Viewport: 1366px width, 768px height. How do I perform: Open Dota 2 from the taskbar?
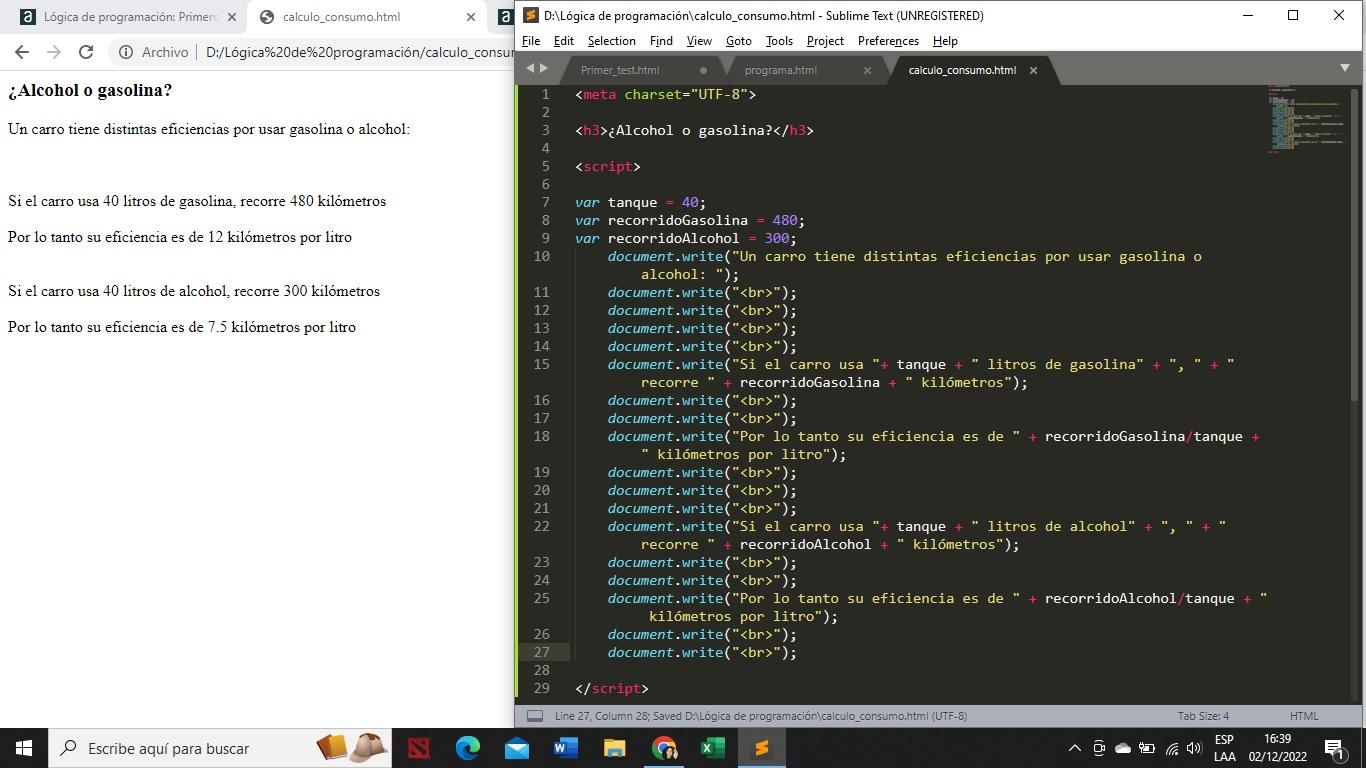click(x=419, y=748)
